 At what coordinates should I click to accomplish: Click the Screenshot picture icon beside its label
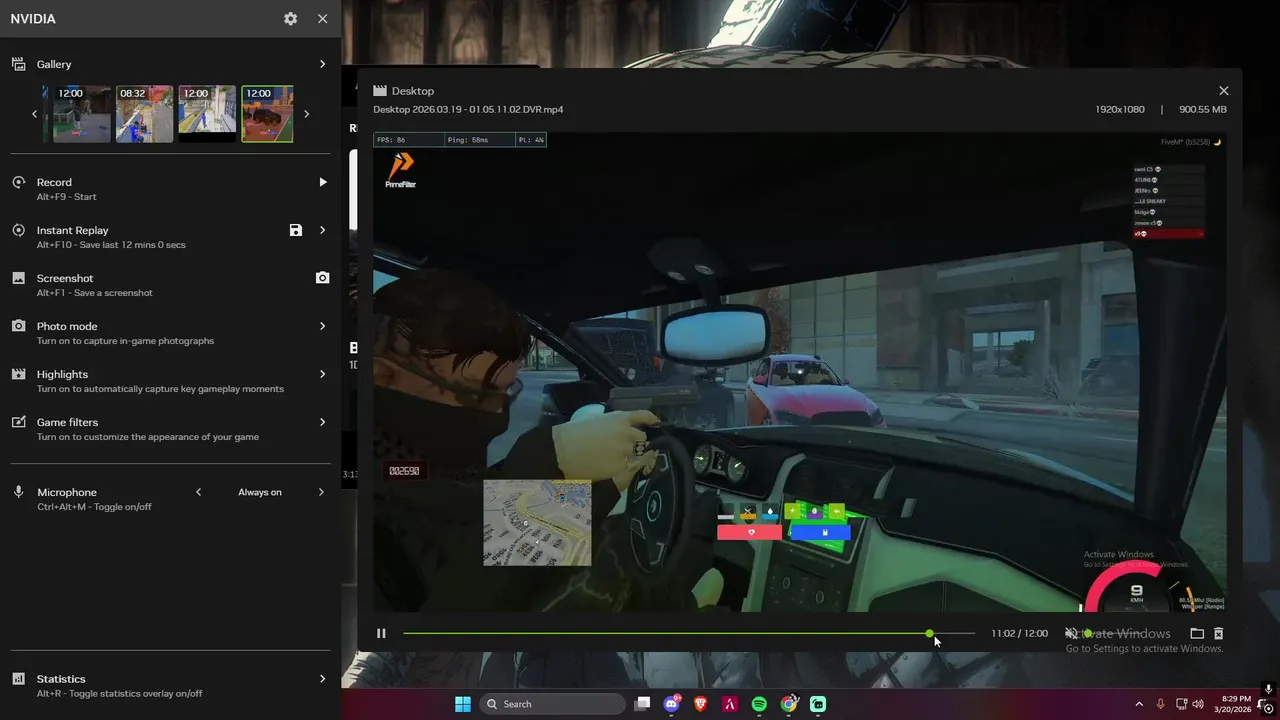coord(18,278)
